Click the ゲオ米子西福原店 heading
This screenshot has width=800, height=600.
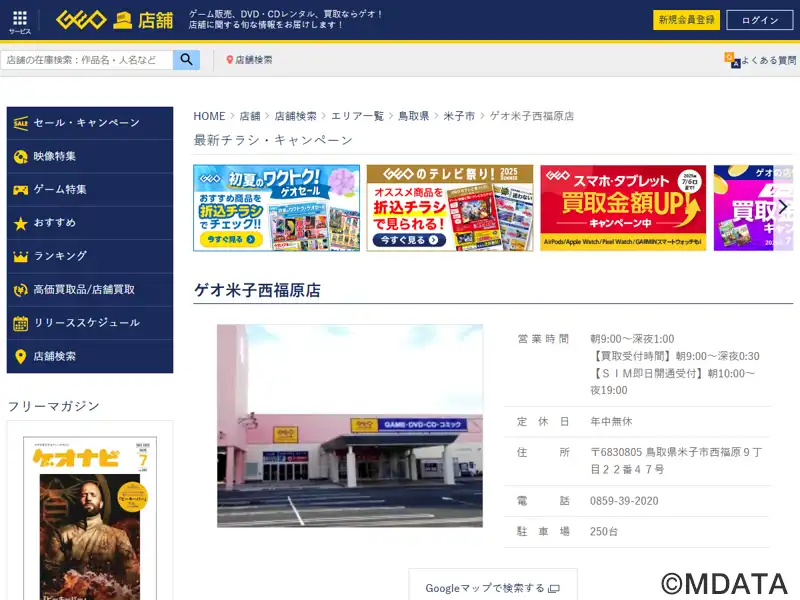pyautogui.click(x=257, y=290)
